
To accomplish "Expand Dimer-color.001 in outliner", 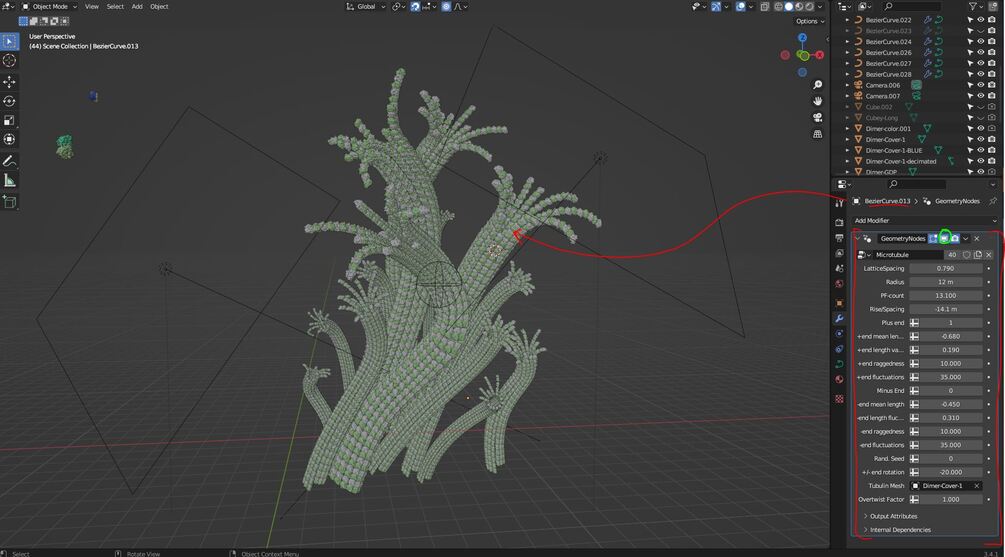I will tap(847, 128).
